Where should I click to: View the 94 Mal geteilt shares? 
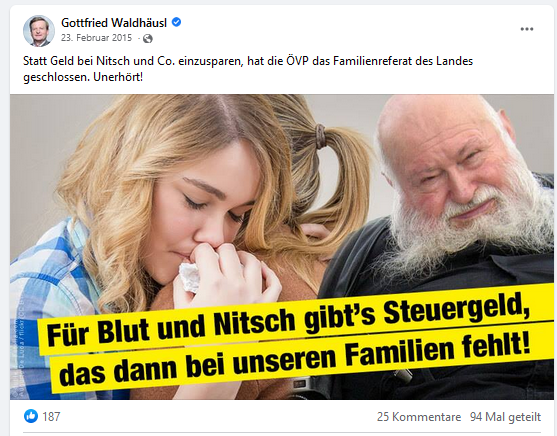(x=505, y=417)
